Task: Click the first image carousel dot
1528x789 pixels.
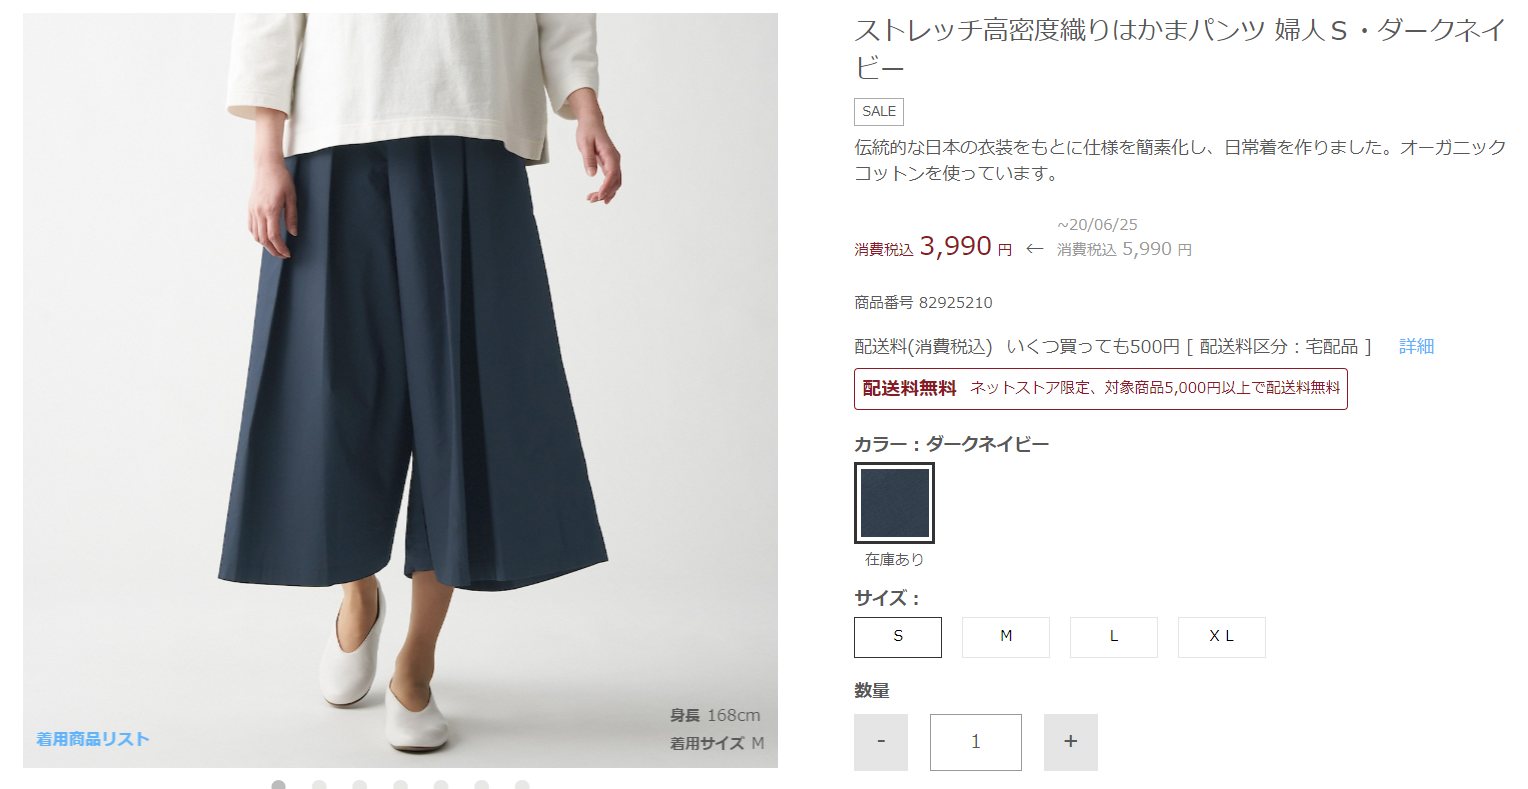Action: tap(279, 785)
